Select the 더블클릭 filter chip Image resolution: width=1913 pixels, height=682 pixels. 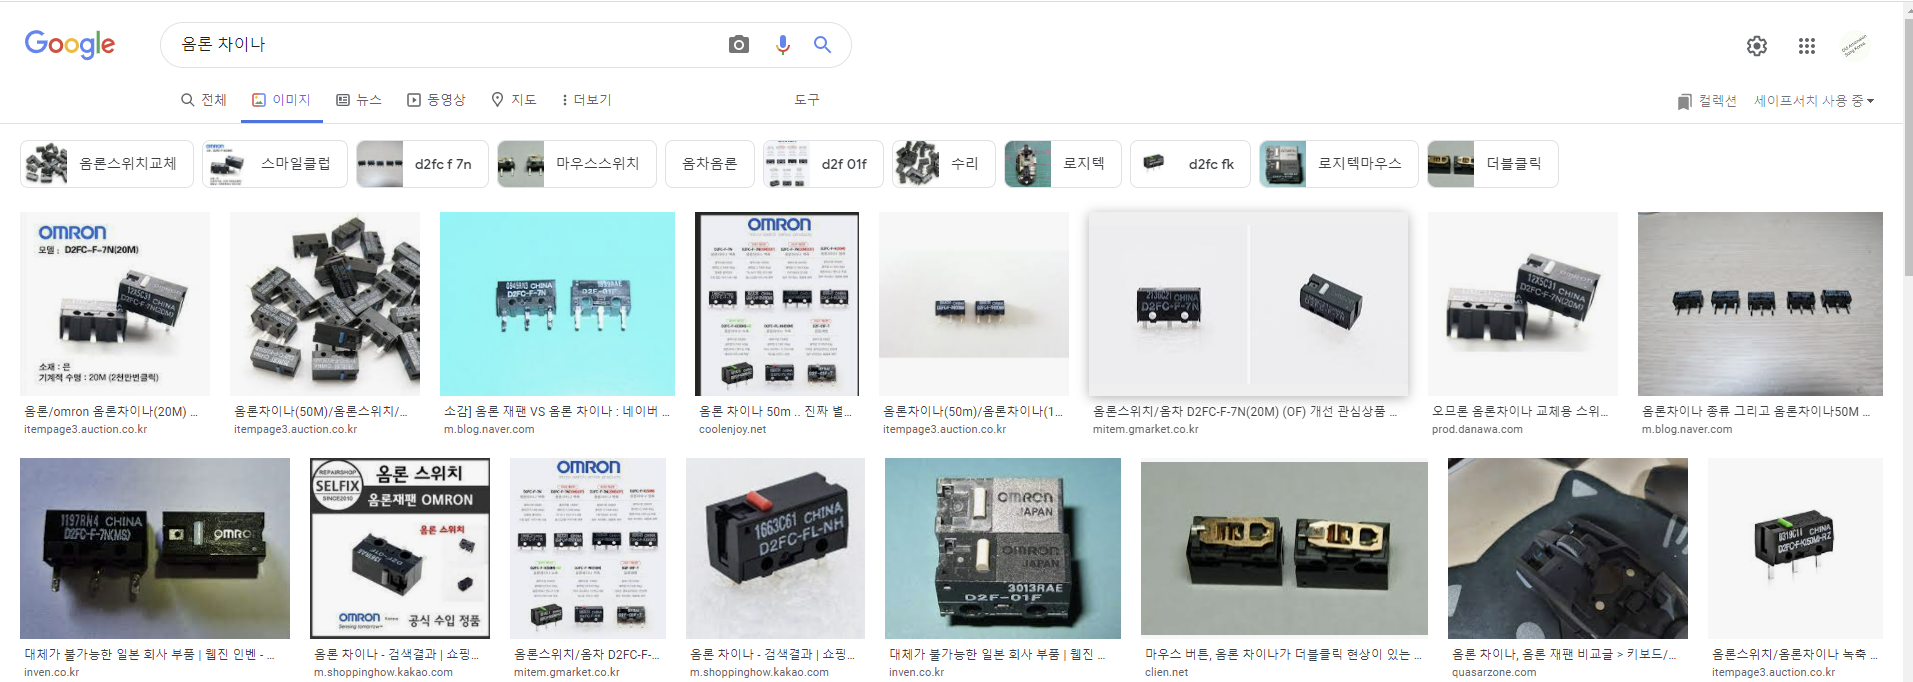click(x=1493, y=164)
